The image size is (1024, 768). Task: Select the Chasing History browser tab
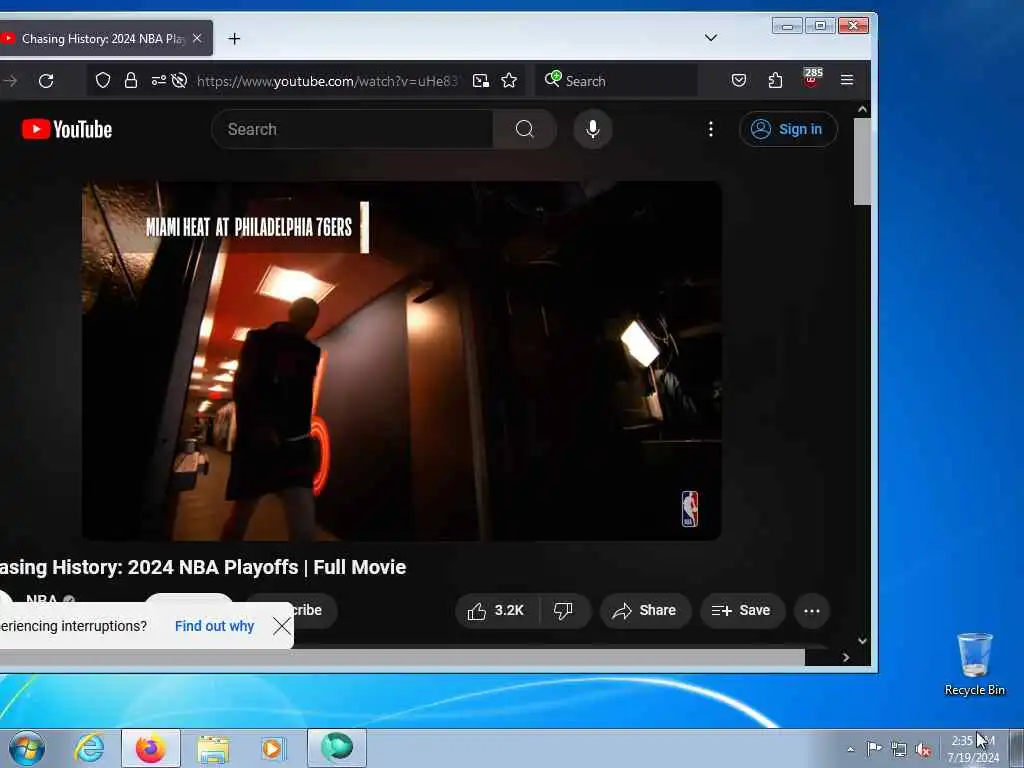coord(104,39)
